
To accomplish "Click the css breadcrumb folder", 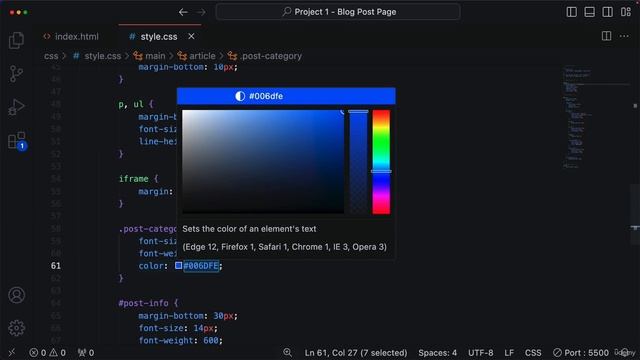I will click(51, 56).
